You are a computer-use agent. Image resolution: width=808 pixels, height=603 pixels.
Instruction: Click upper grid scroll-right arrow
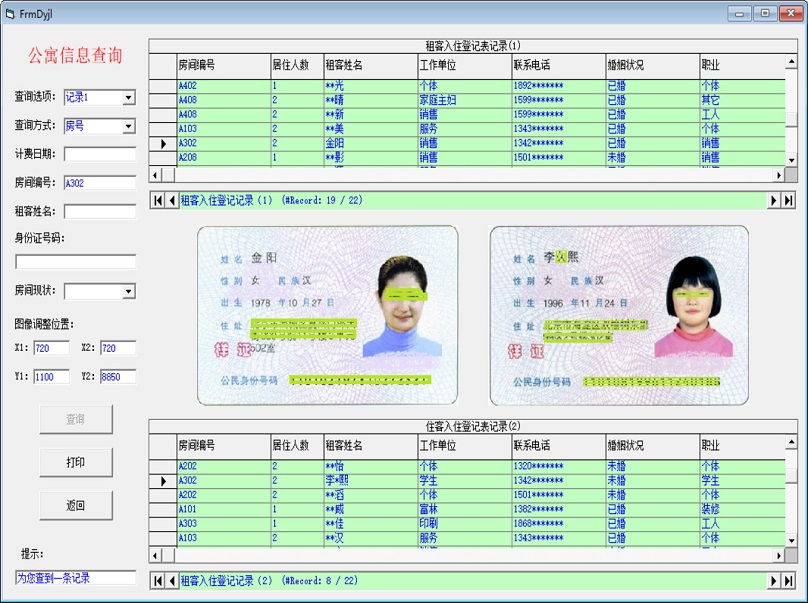(779, 175)
